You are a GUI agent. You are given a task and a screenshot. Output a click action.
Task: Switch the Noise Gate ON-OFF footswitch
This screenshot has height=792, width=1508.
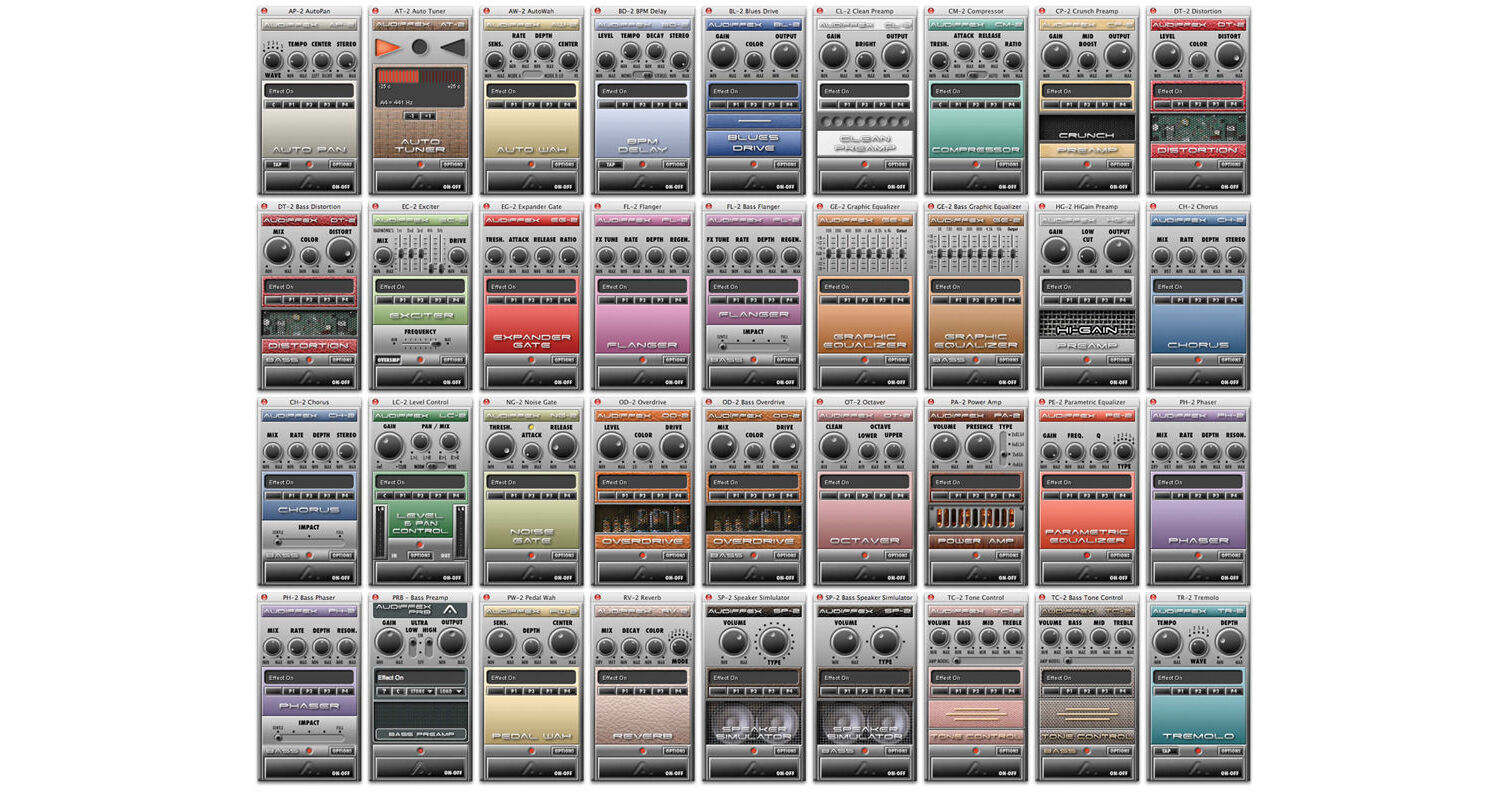click(x=531, y=573)
